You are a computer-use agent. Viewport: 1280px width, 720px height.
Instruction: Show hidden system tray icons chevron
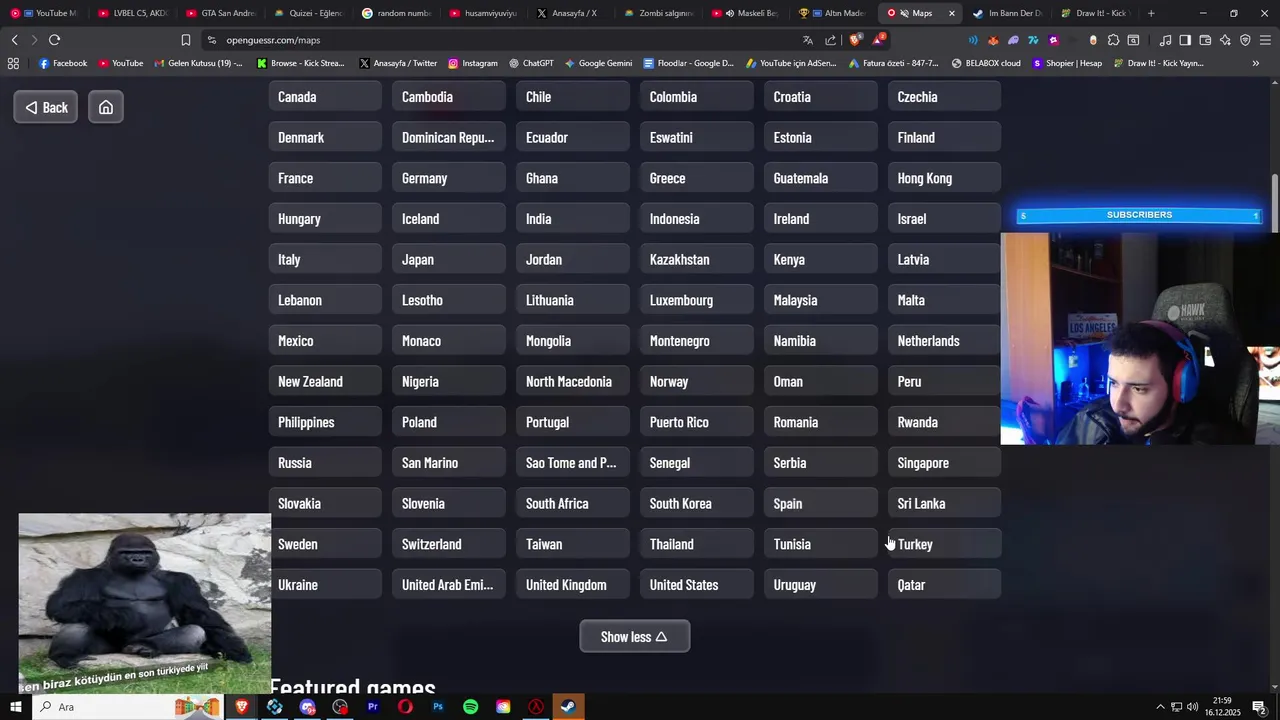point(1160,707)
